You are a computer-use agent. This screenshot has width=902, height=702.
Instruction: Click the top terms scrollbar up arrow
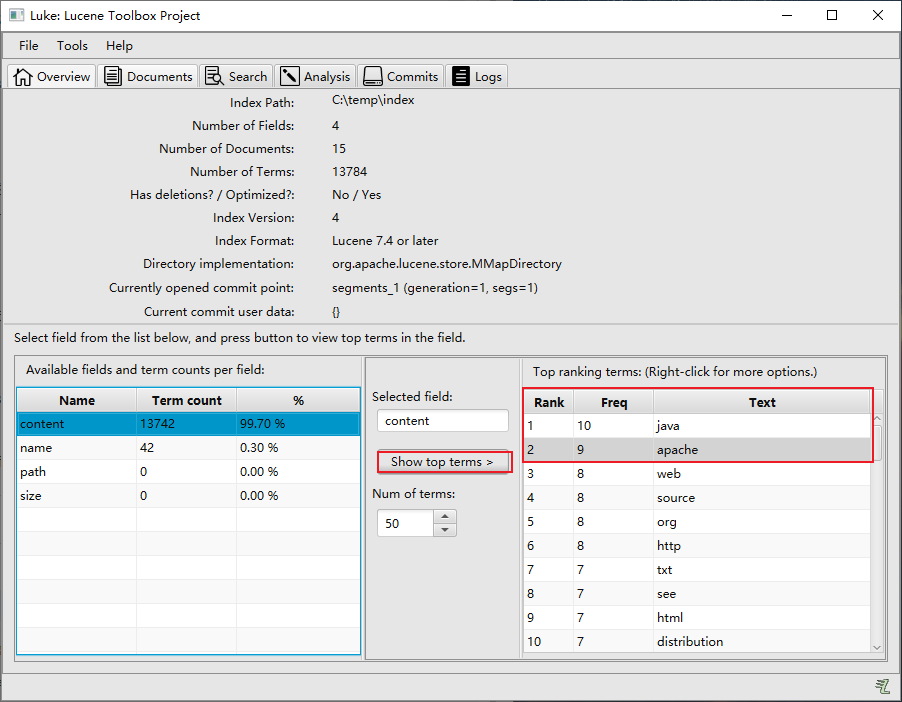click(877, 418)
